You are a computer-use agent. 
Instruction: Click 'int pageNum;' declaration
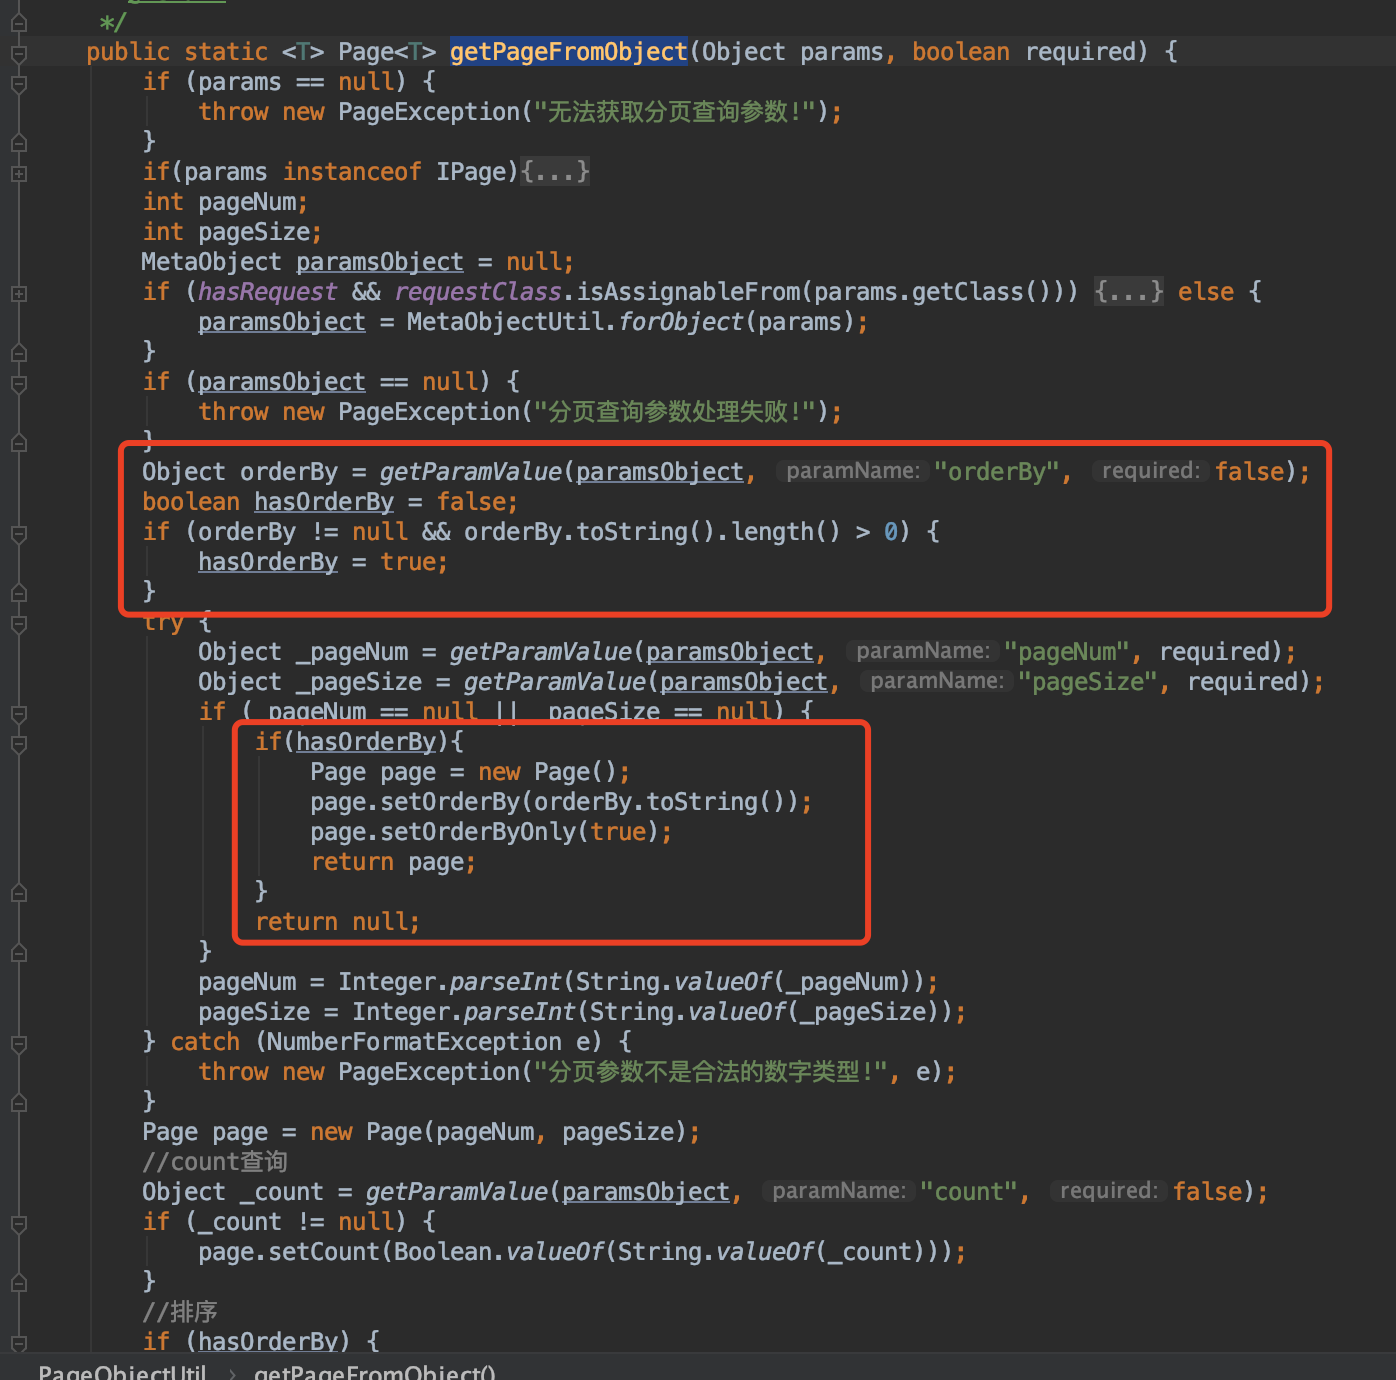[x=225, y=202]
